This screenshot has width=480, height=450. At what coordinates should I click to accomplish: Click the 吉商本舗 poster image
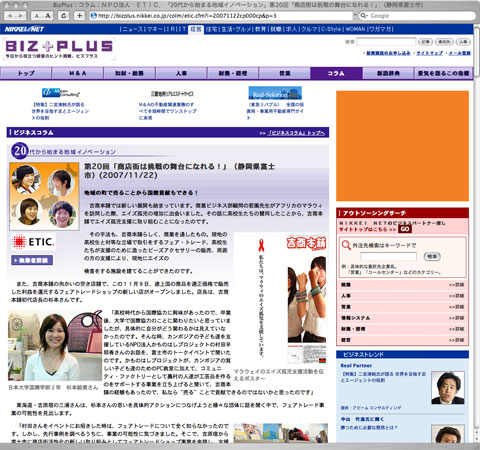[x=281, y=299]
